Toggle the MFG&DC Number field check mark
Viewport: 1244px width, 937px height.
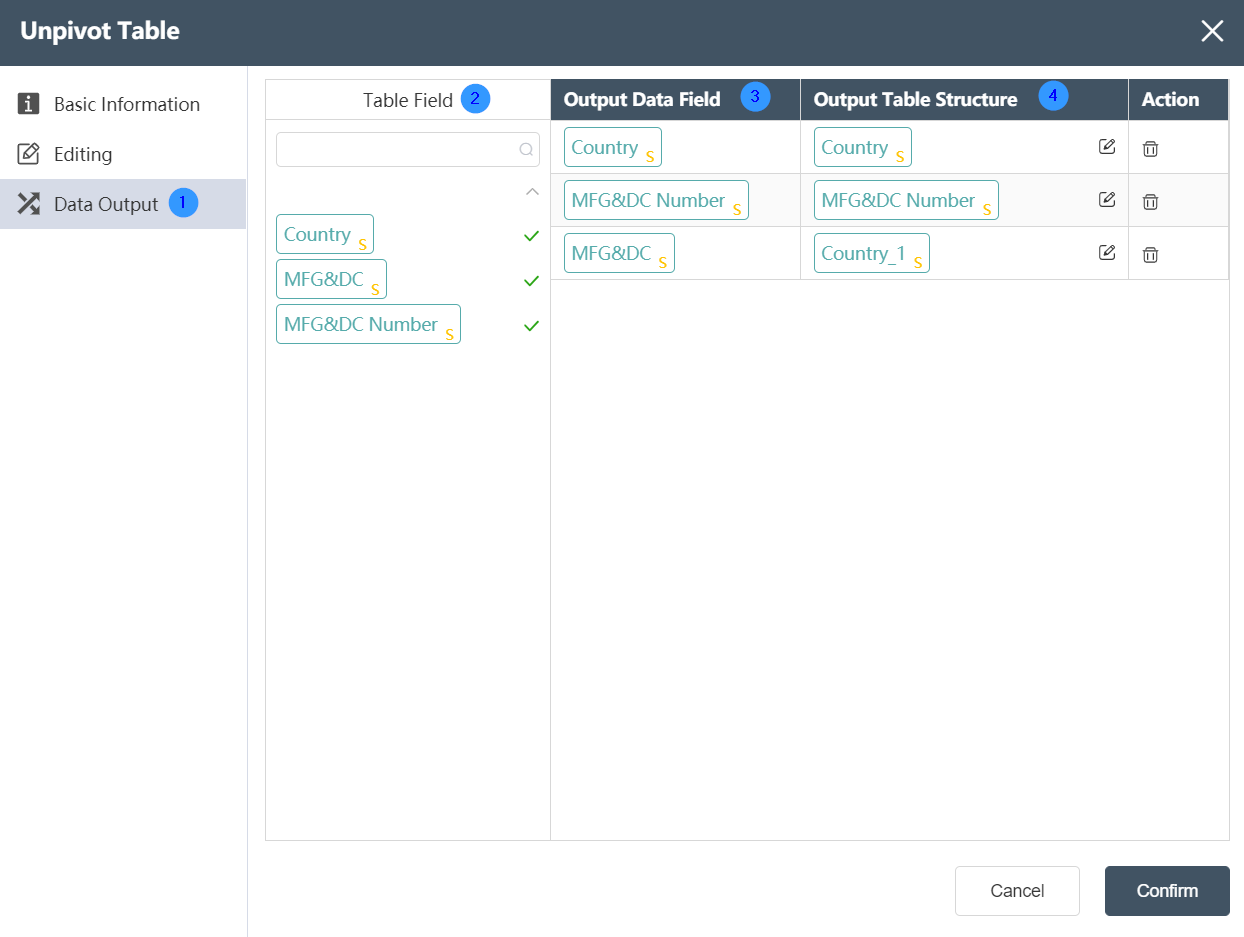[x=531, y=326]
